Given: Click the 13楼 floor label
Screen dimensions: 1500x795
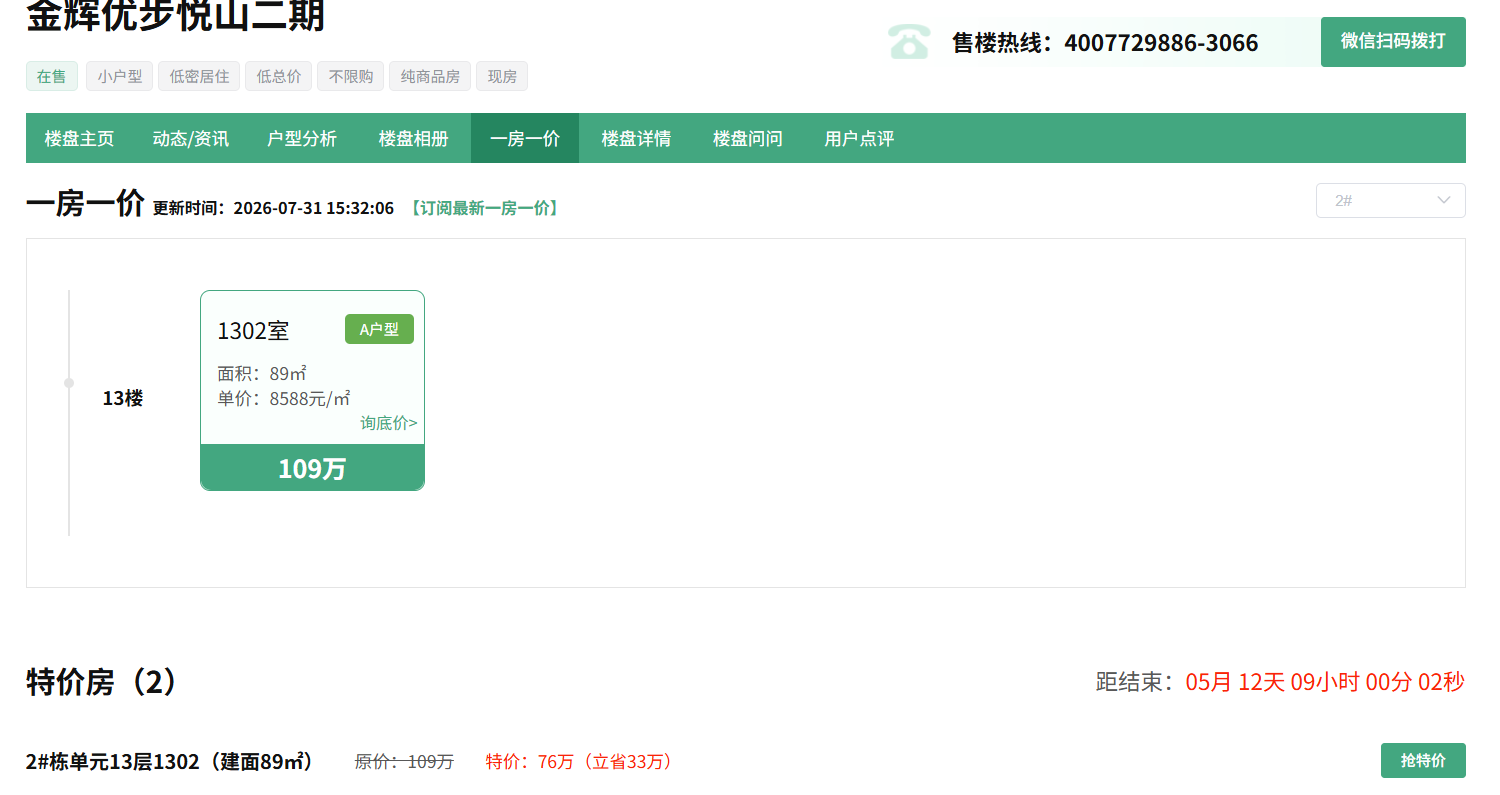Looking at the screenshot, I should click(x=123, y=398).
